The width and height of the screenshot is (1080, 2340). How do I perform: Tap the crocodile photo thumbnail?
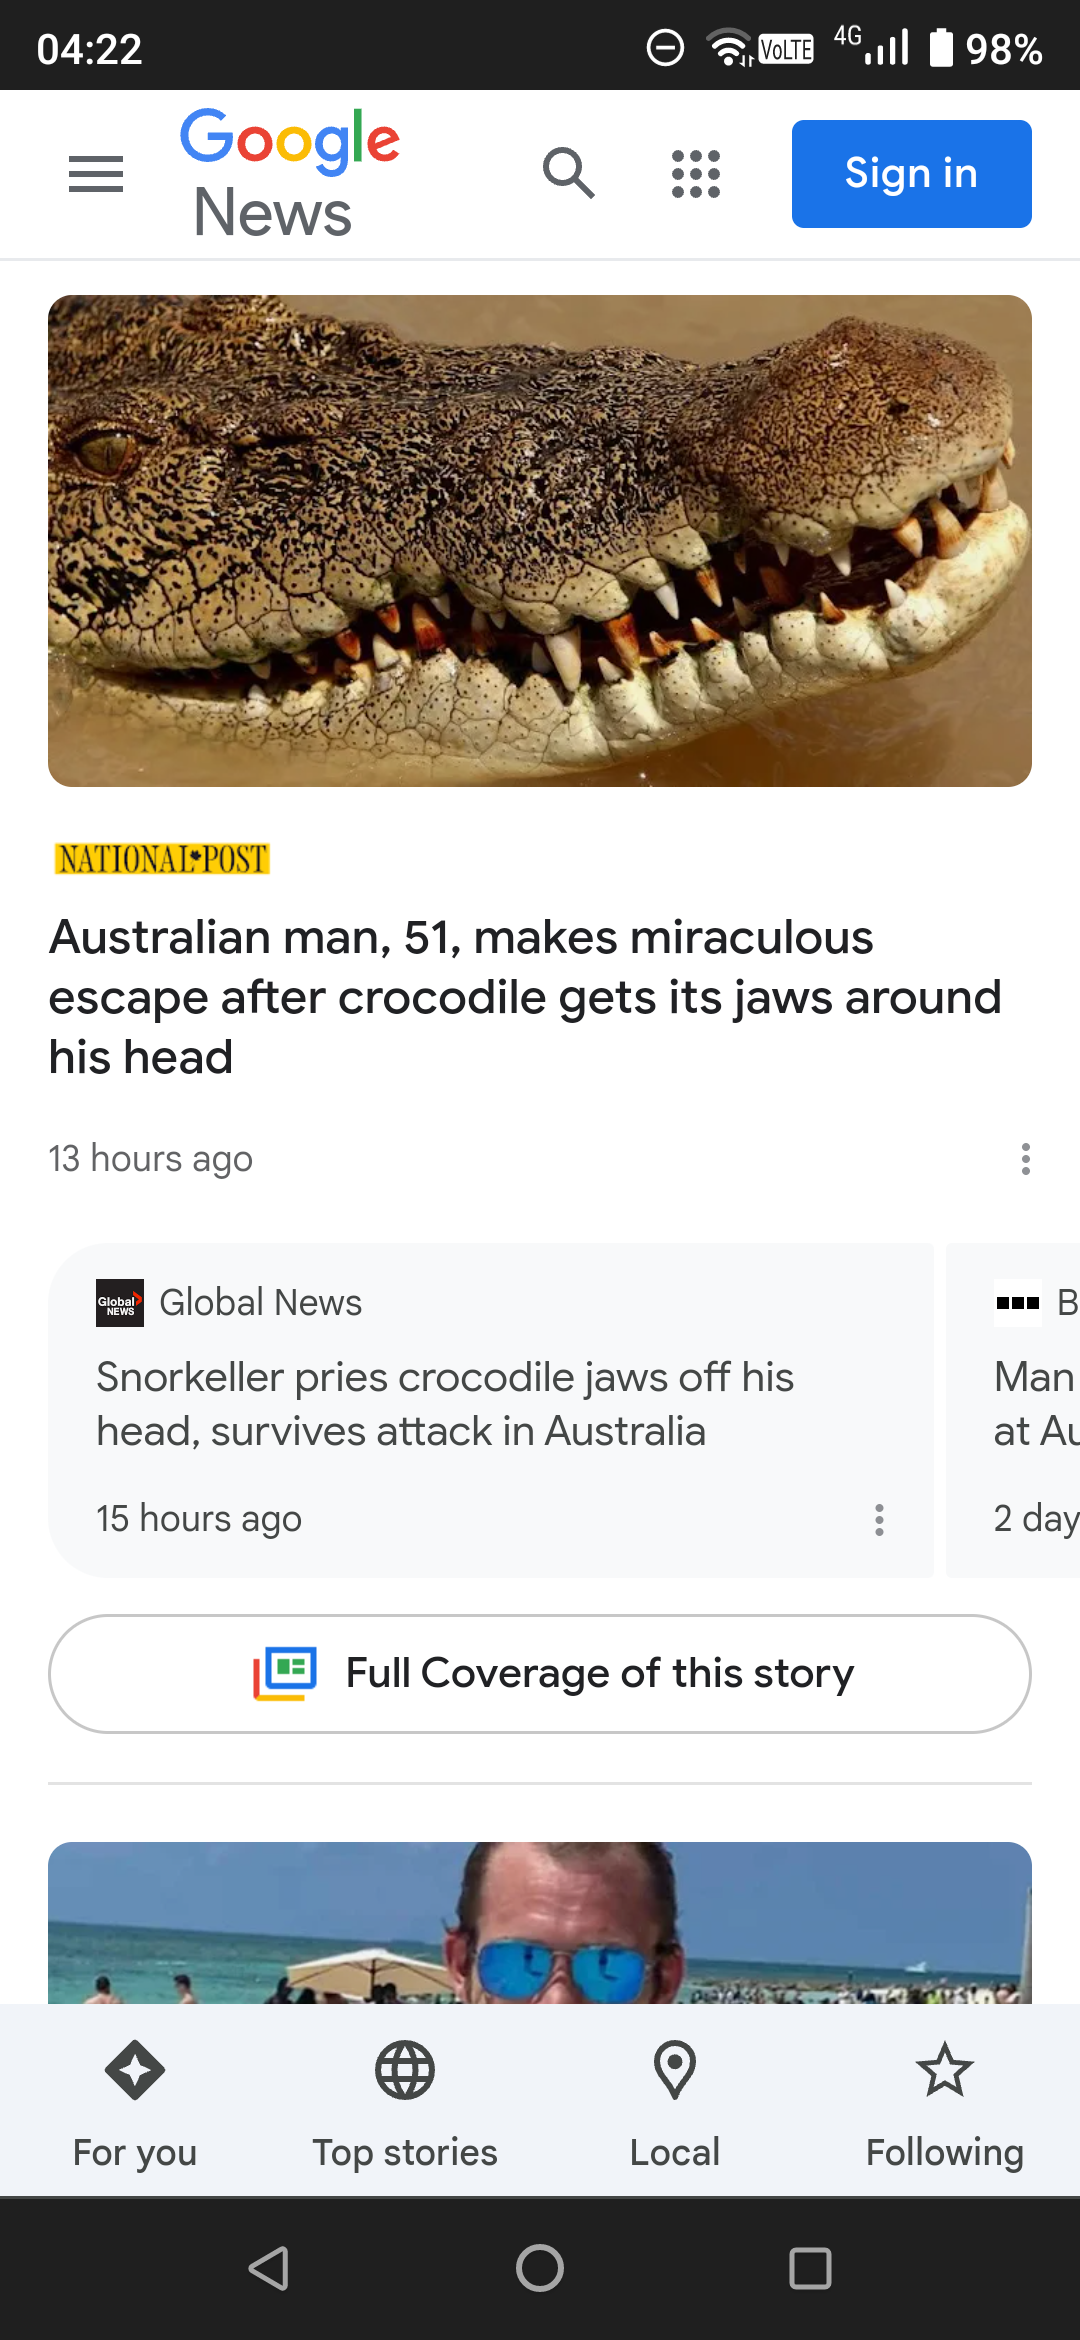pyautogui.click(x=540, y=541)
